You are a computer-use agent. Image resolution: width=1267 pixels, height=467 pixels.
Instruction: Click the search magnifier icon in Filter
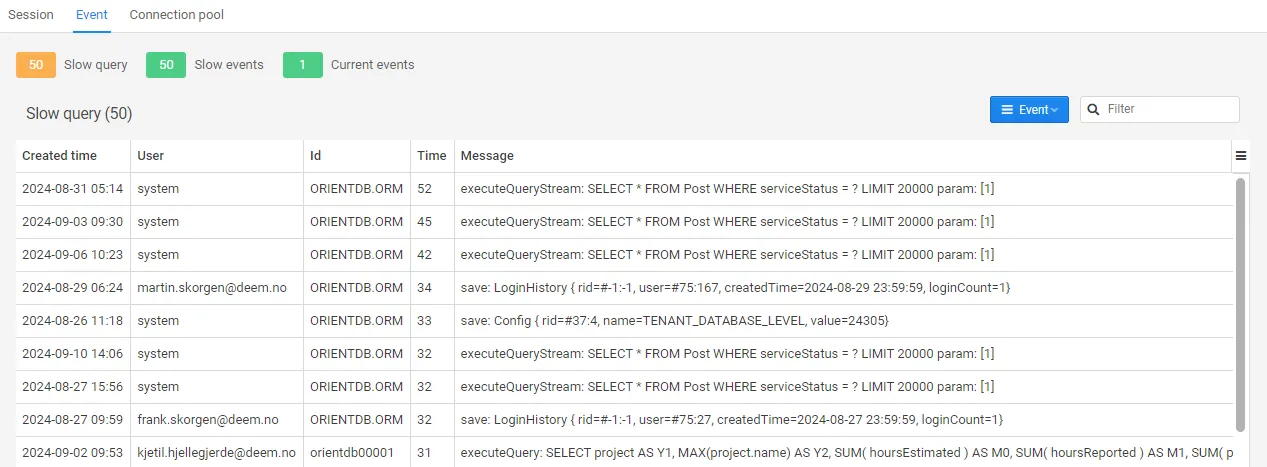click(1094, 109)
